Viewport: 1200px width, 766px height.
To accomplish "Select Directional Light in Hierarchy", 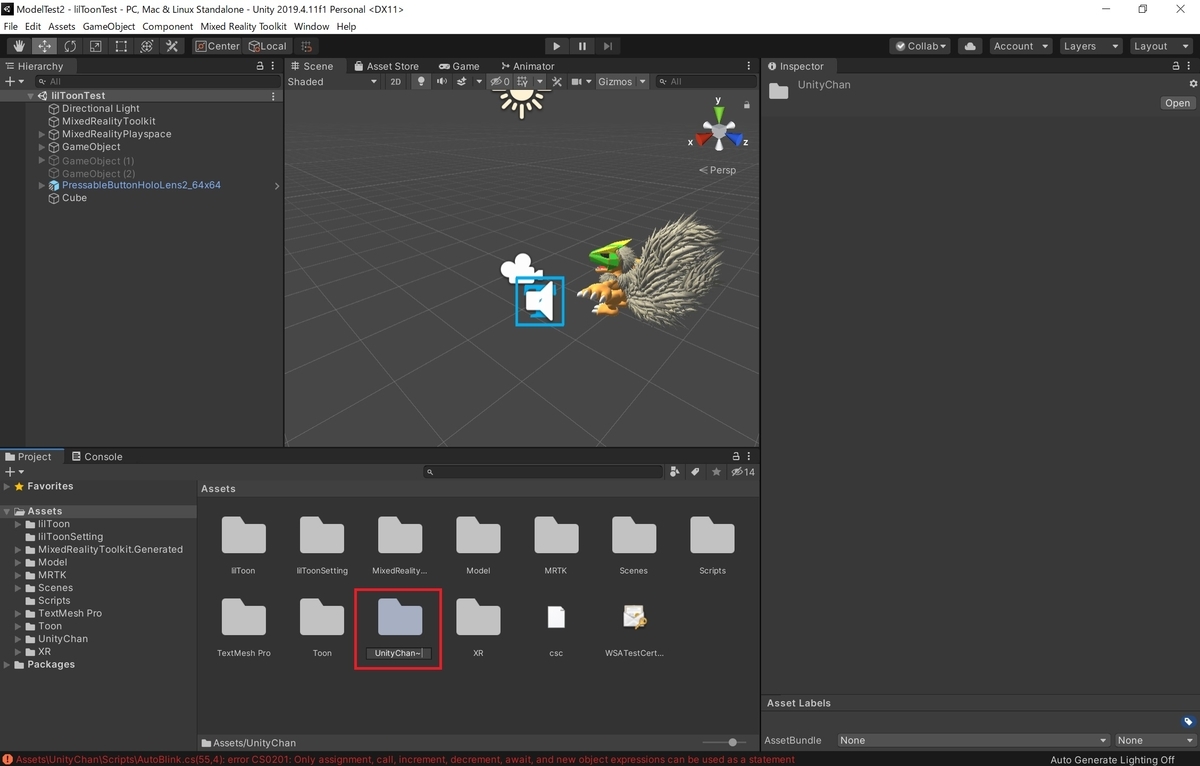I will pos(100,109).
